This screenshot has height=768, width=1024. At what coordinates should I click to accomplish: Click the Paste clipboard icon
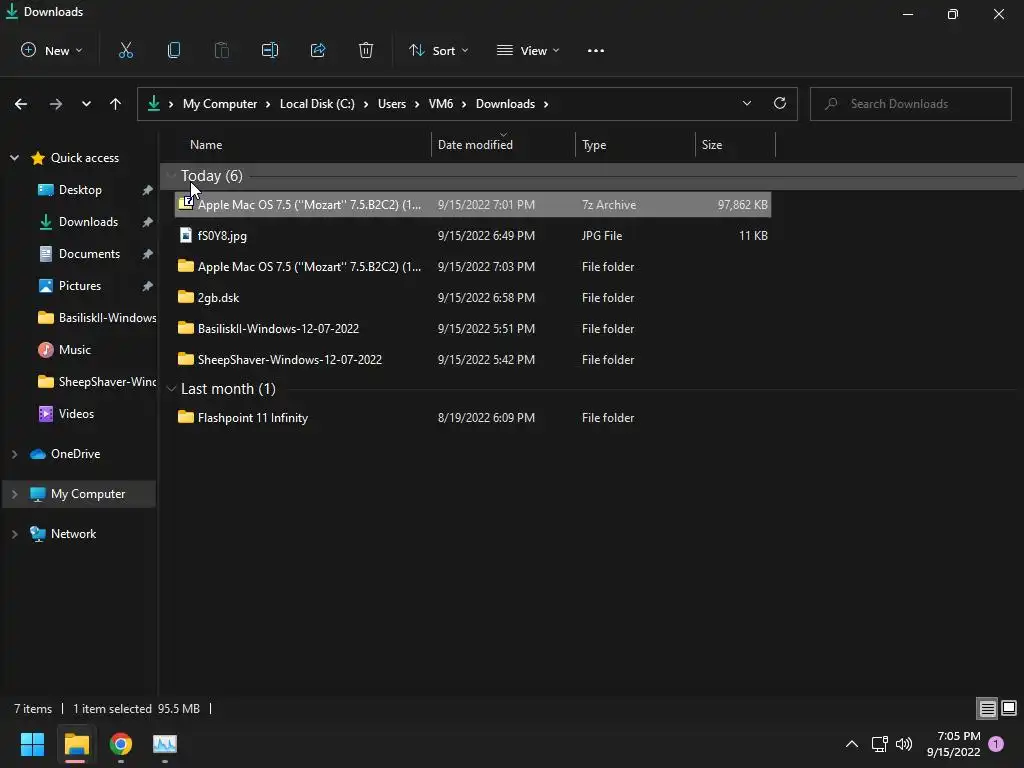pyautogui.click(x=222, y=50)
